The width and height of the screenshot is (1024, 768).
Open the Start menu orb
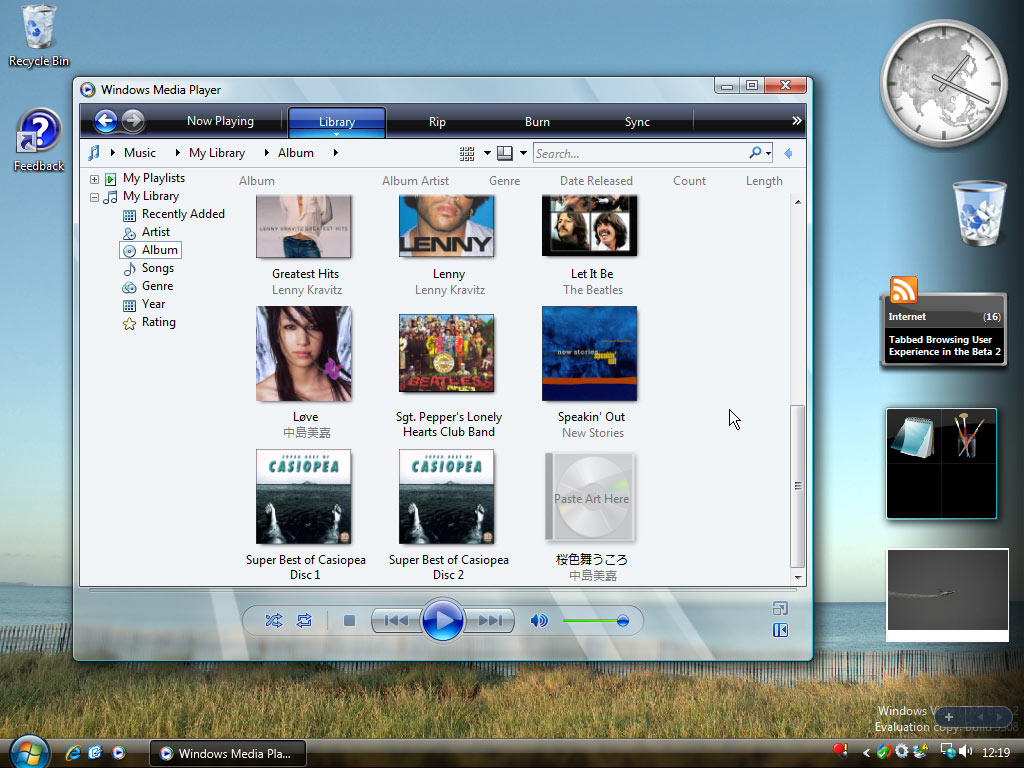pyautogui.click(x=29, y=752)
